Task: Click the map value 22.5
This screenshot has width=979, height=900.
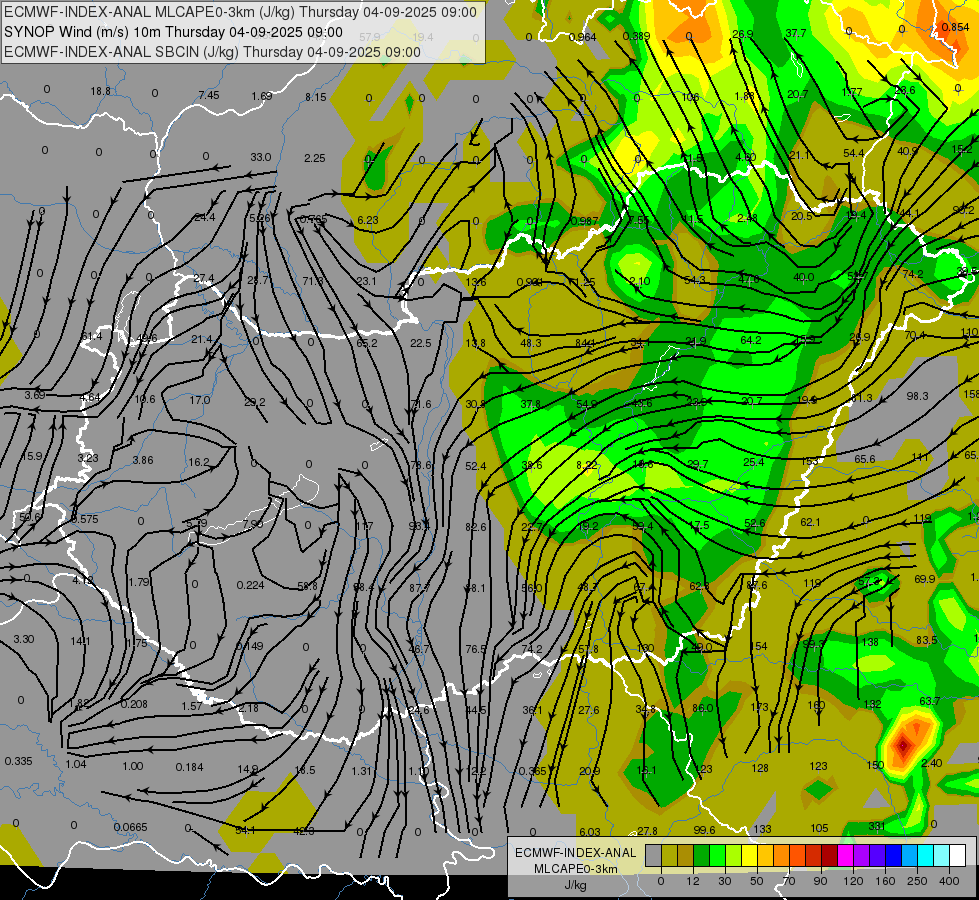Action: point(421,344)
